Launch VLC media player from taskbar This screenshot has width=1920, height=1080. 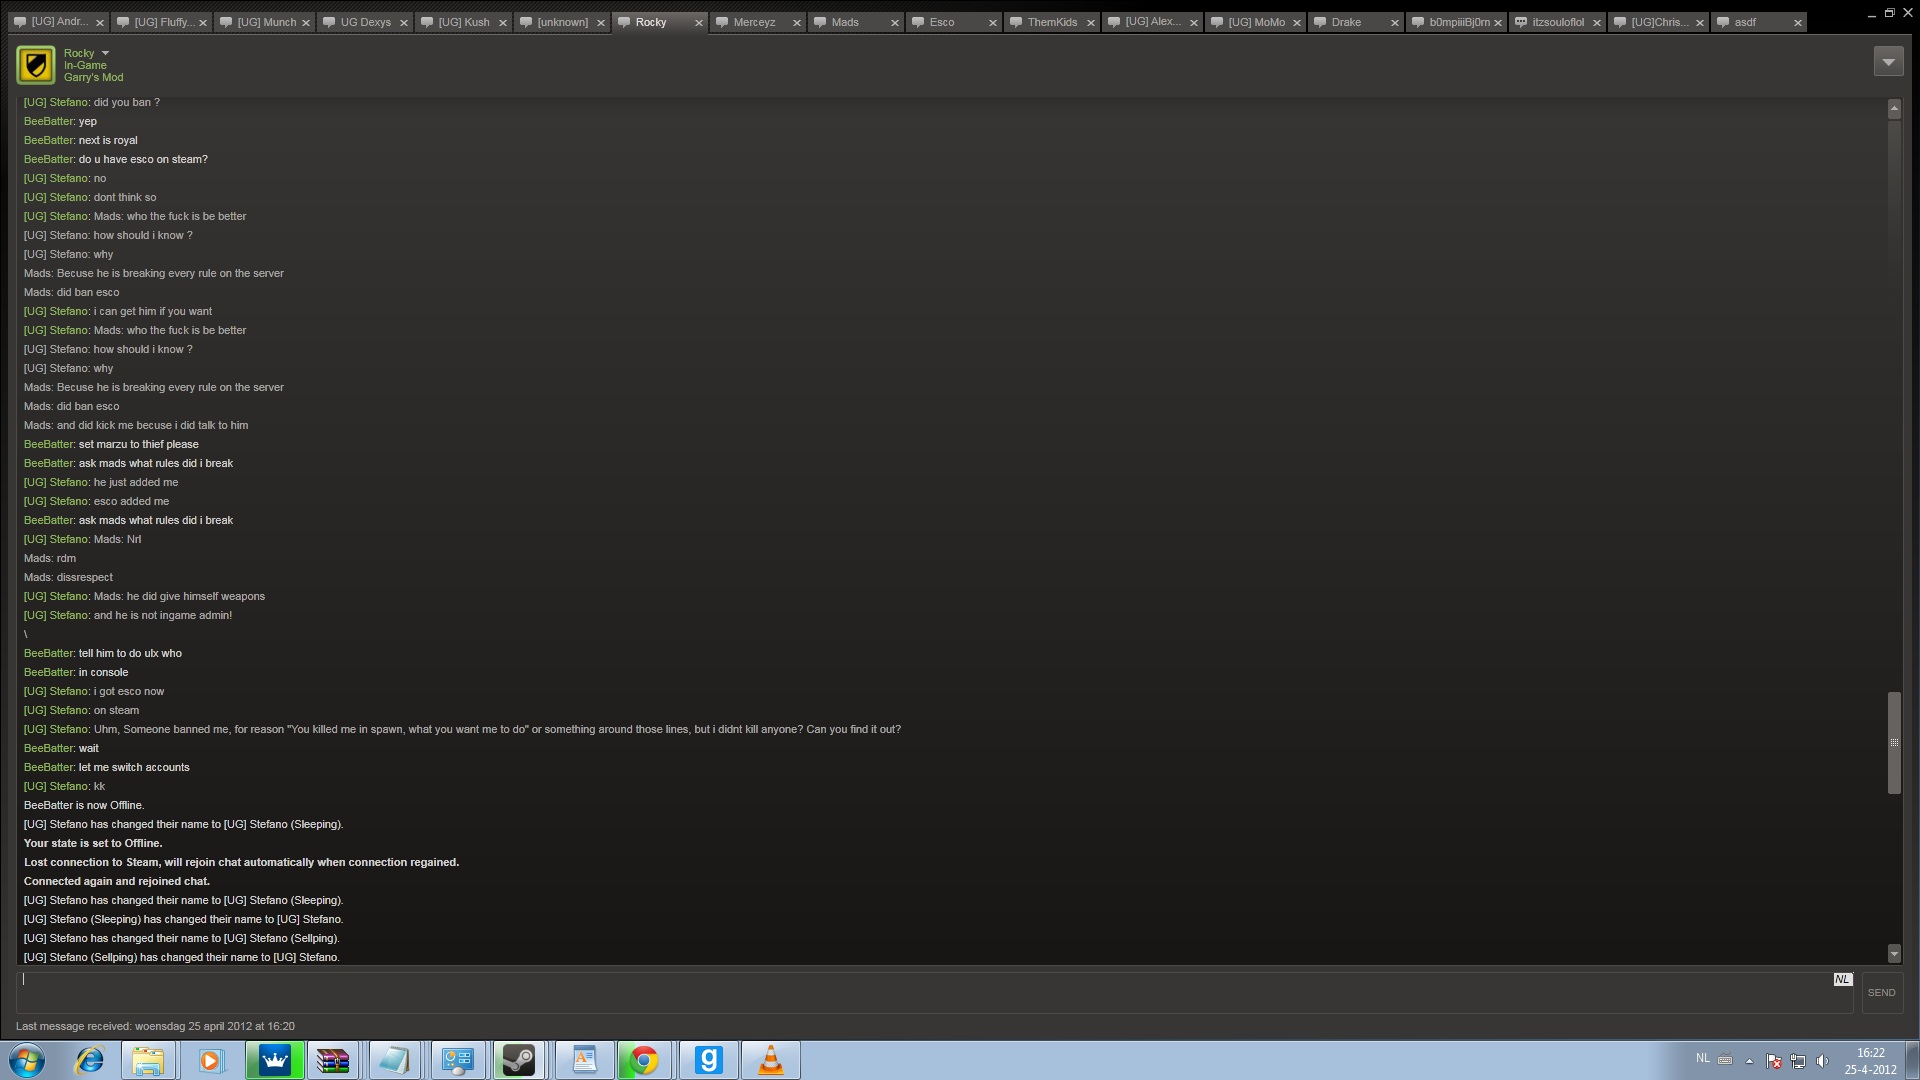770,1060
